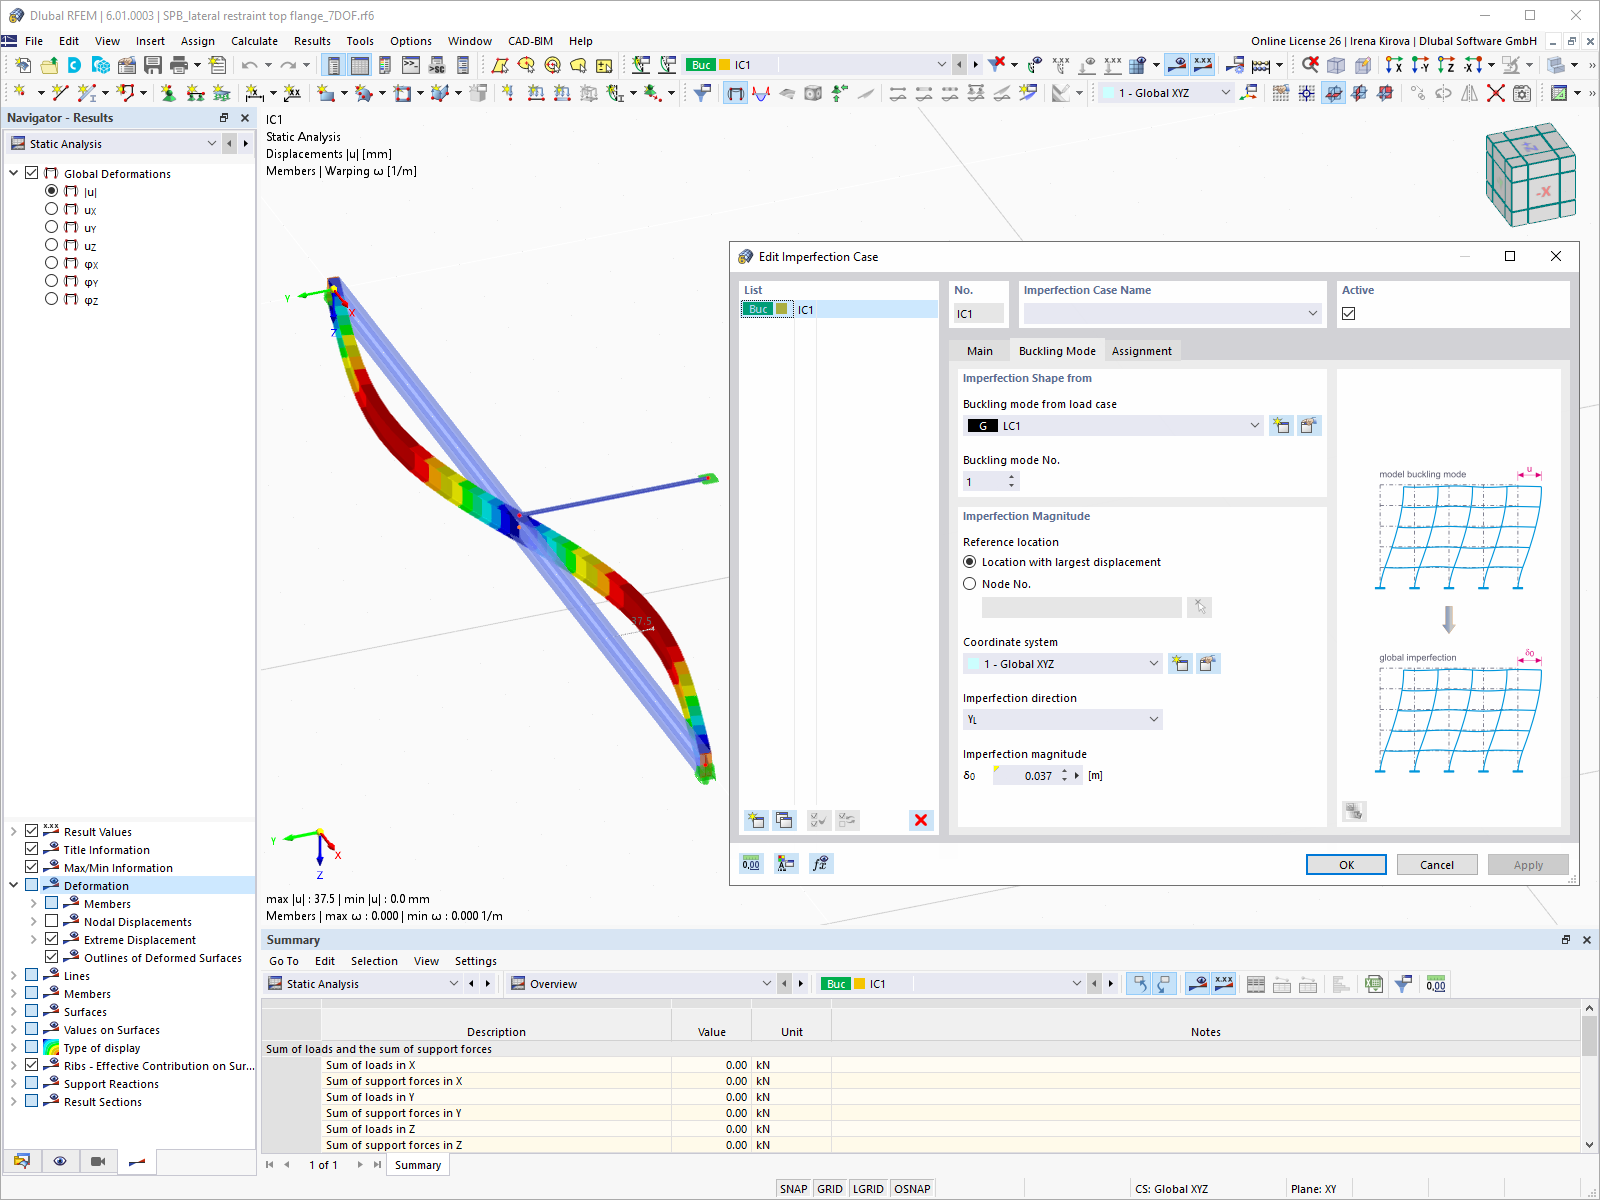Screen dimensions: 1600x1200
Task: Open navigator Display eye tab icon
Action: (x=60, y=1161)
